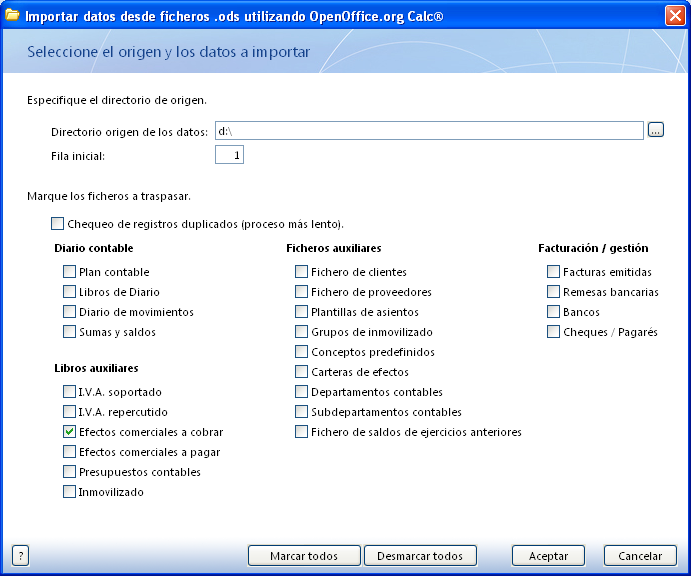Select the Cheques / Pagarés checkbox
Viewport: 691px width, 576px height.
(x=554, y=332)
